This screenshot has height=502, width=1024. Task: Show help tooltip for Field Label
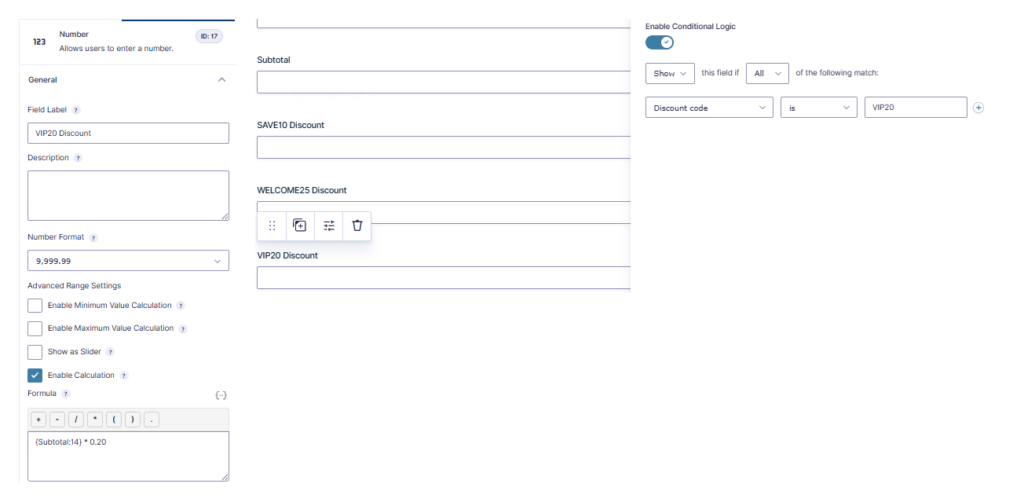[76, 110]
